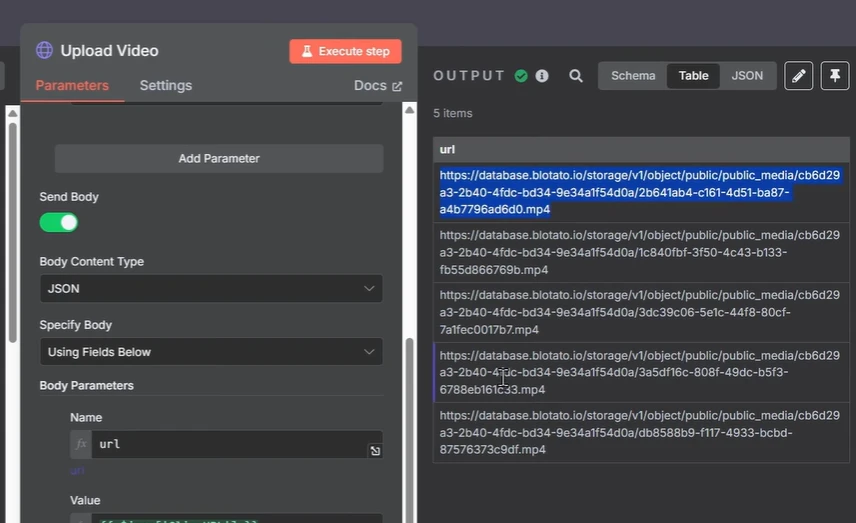Open the Settings tab
The width and height of the screenshot is (856, 523).
[x=166, y=85]
